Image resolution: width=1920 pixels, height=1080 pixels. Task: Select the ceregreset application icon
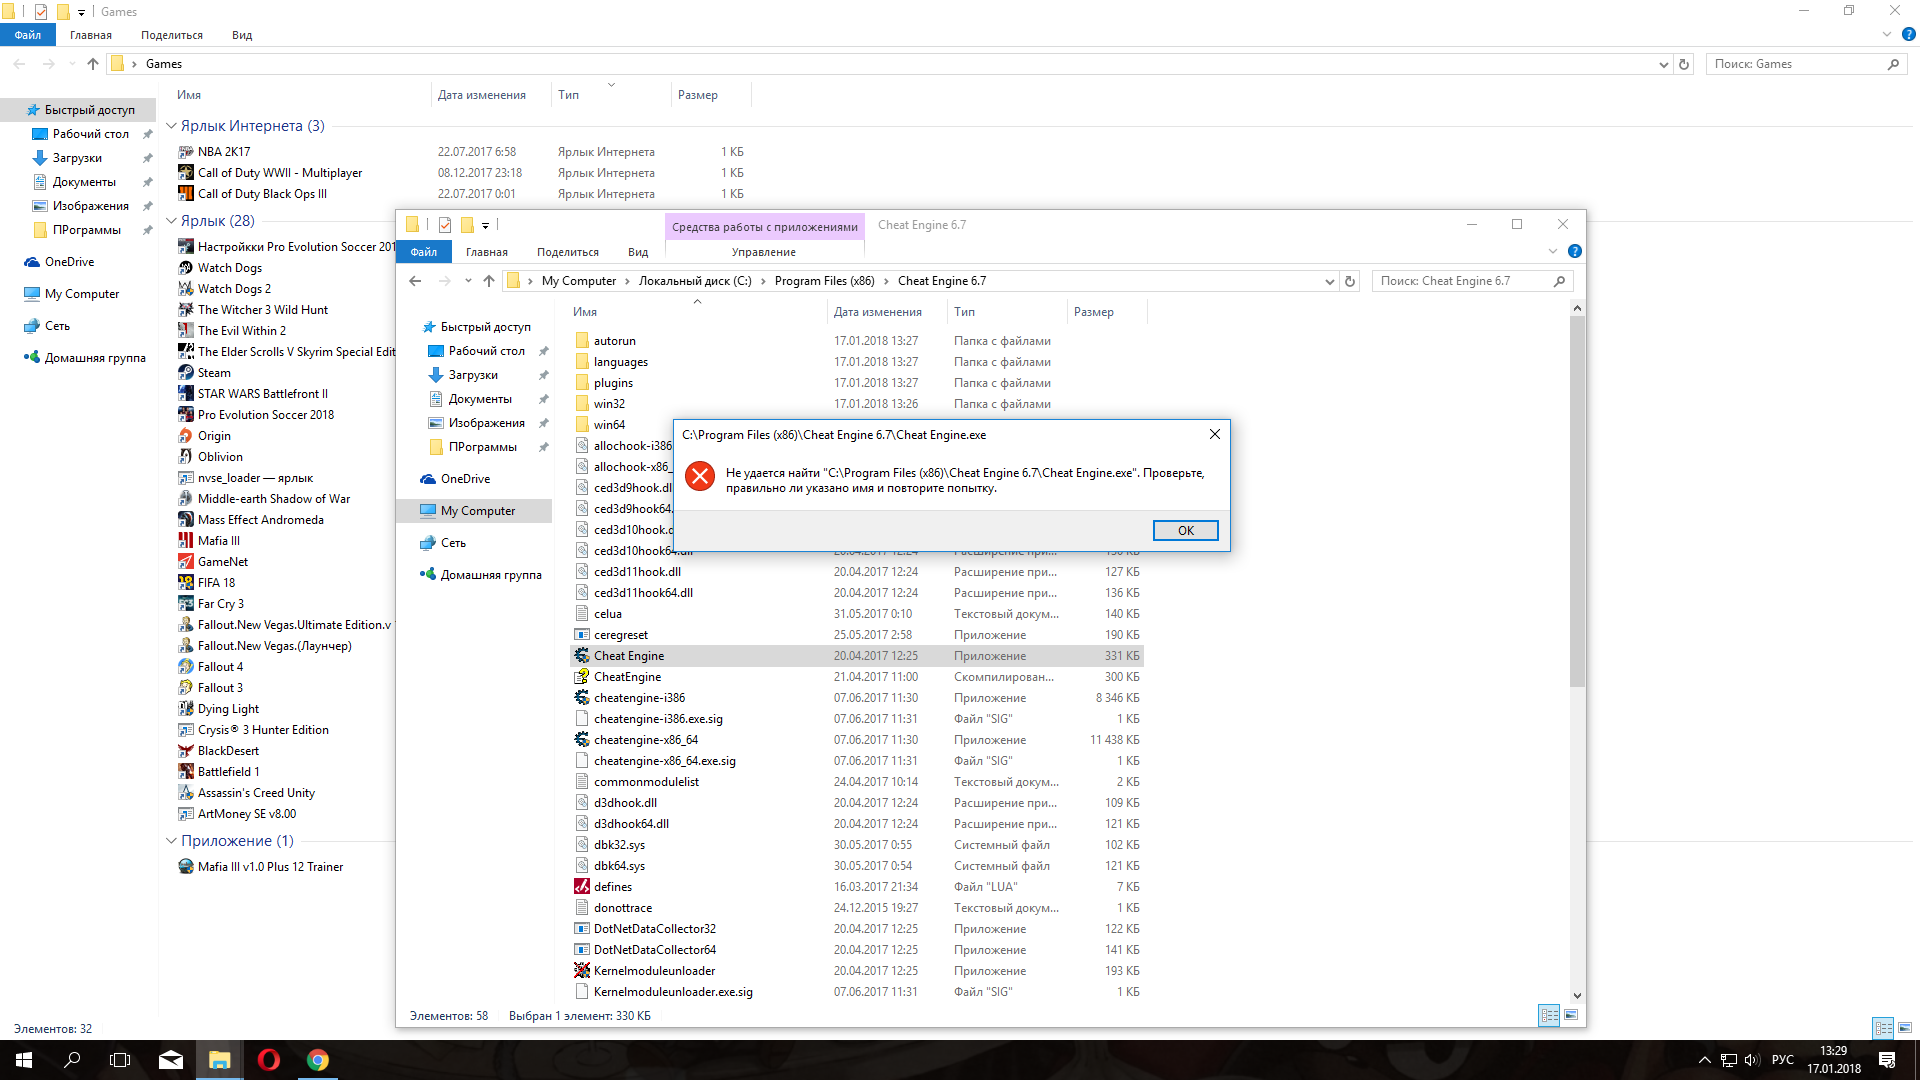pos(582,635)
